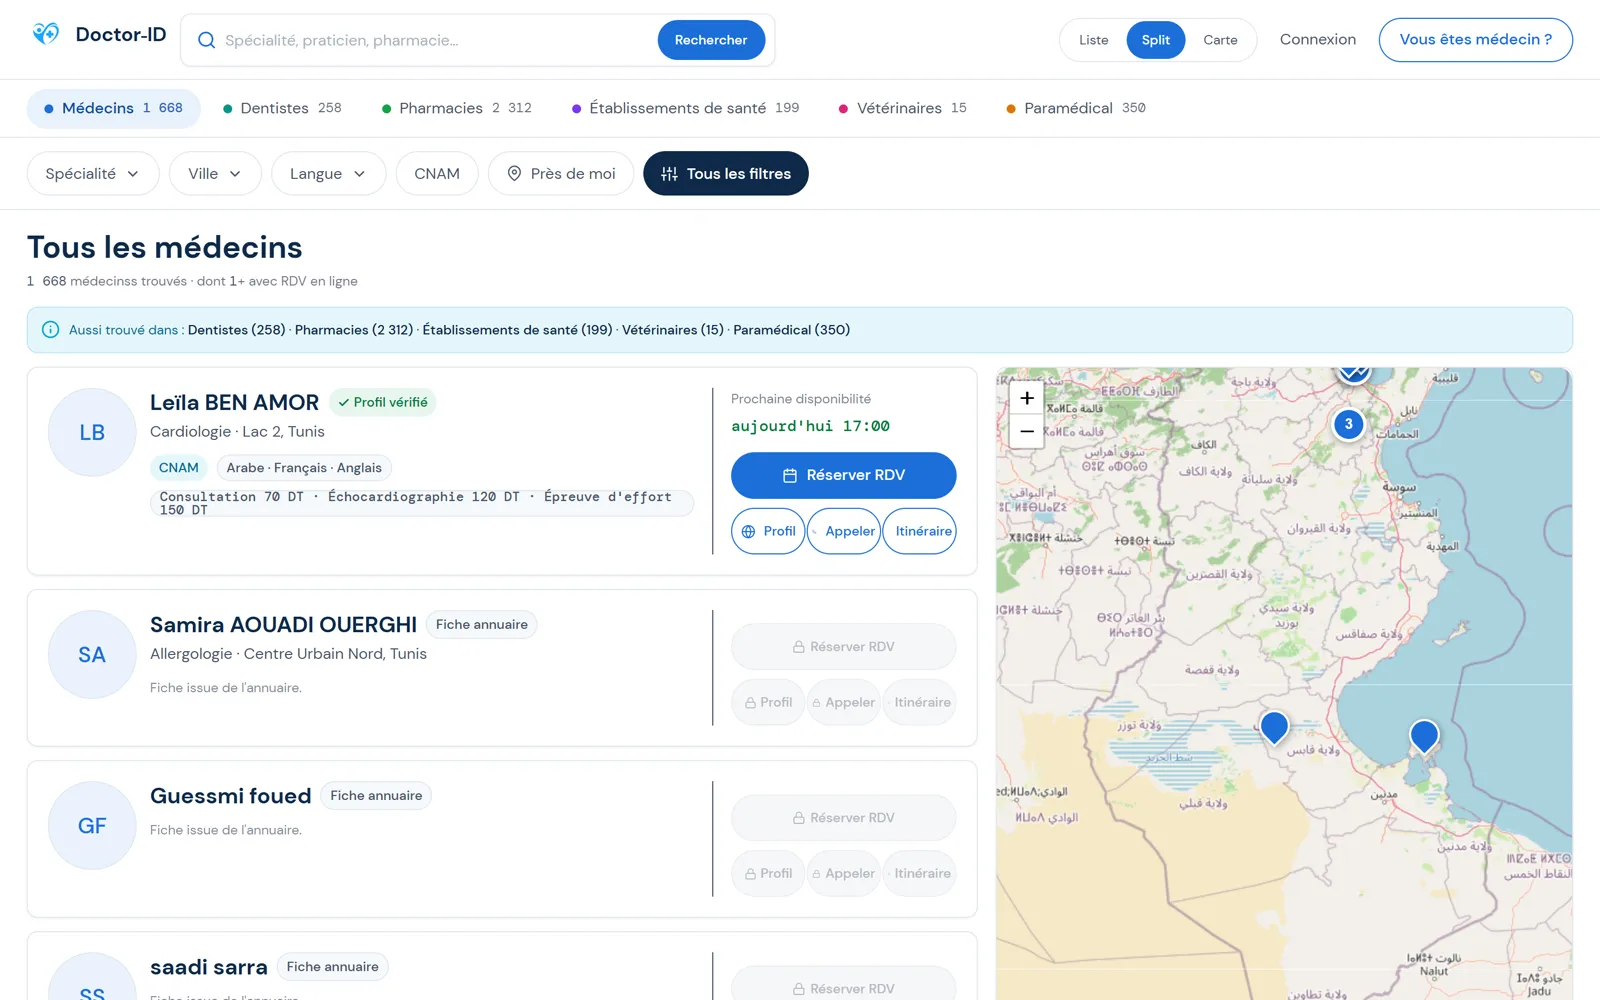Click the info icon in blue banner
Viewport: 1600px width, 1000px height.
tap(51, 330)
